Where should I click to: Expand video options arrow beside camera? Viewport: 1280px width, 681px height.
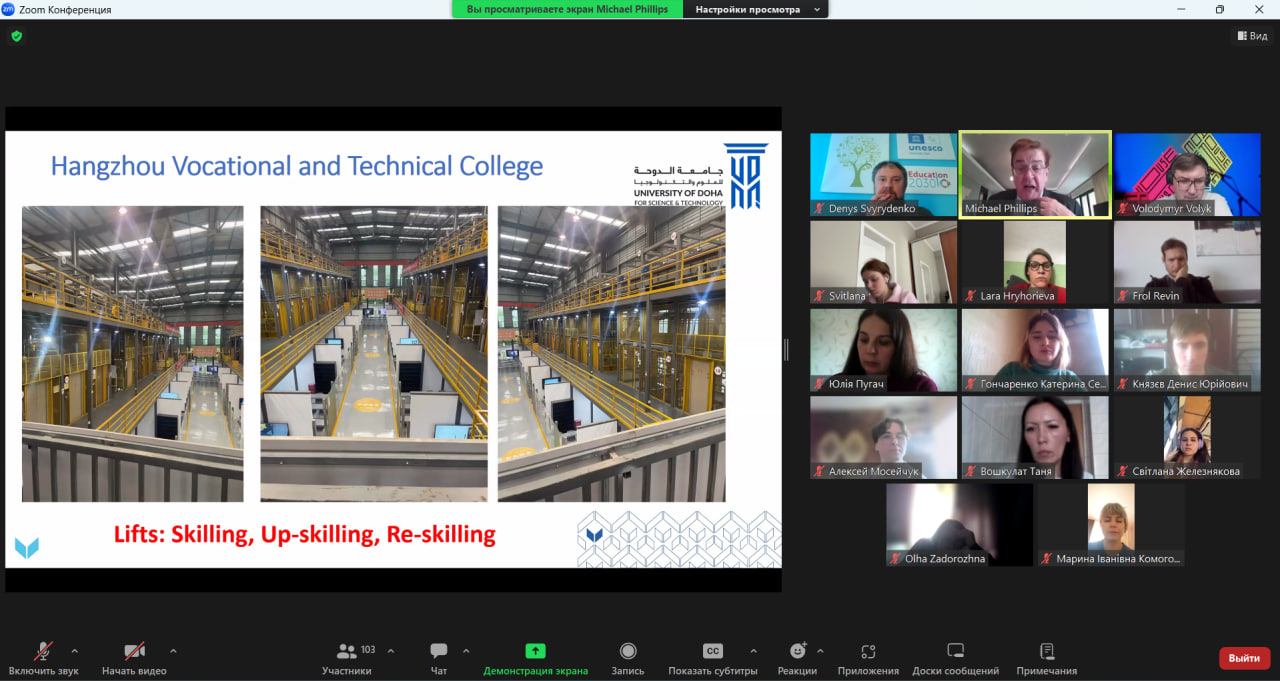173,650
